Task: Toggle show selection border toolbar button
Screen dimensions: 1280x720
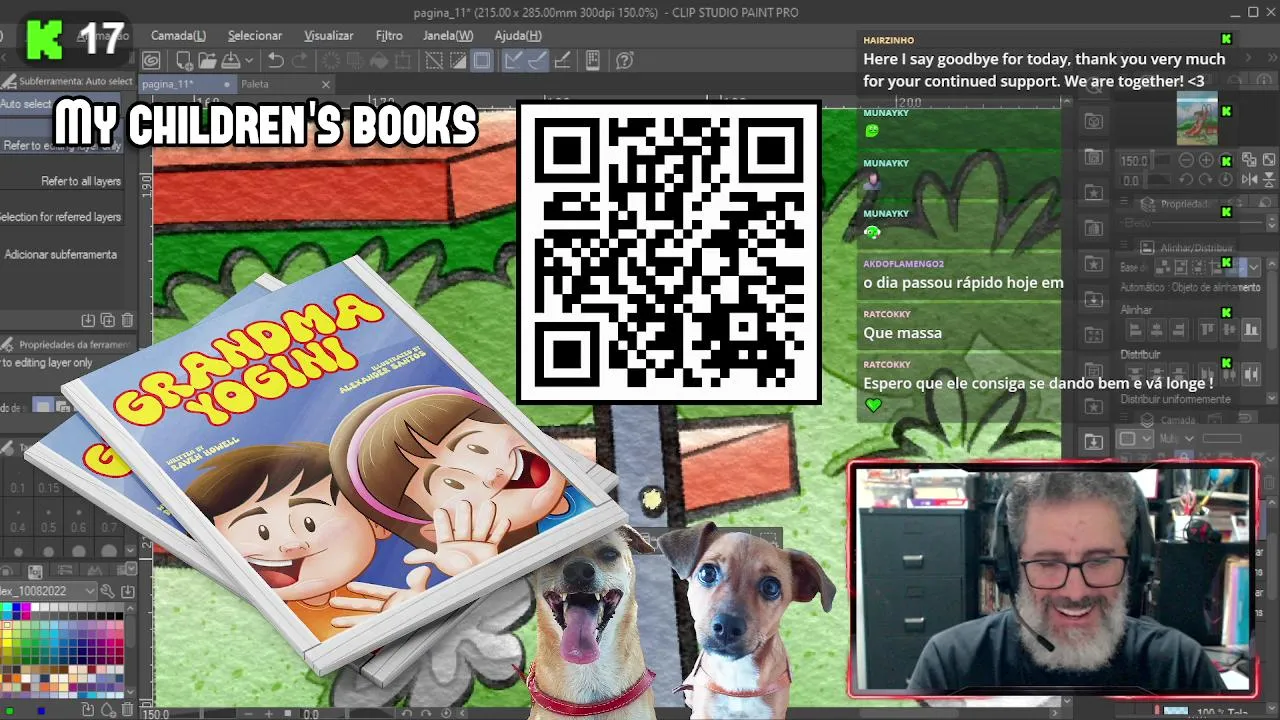Action: 482,61
